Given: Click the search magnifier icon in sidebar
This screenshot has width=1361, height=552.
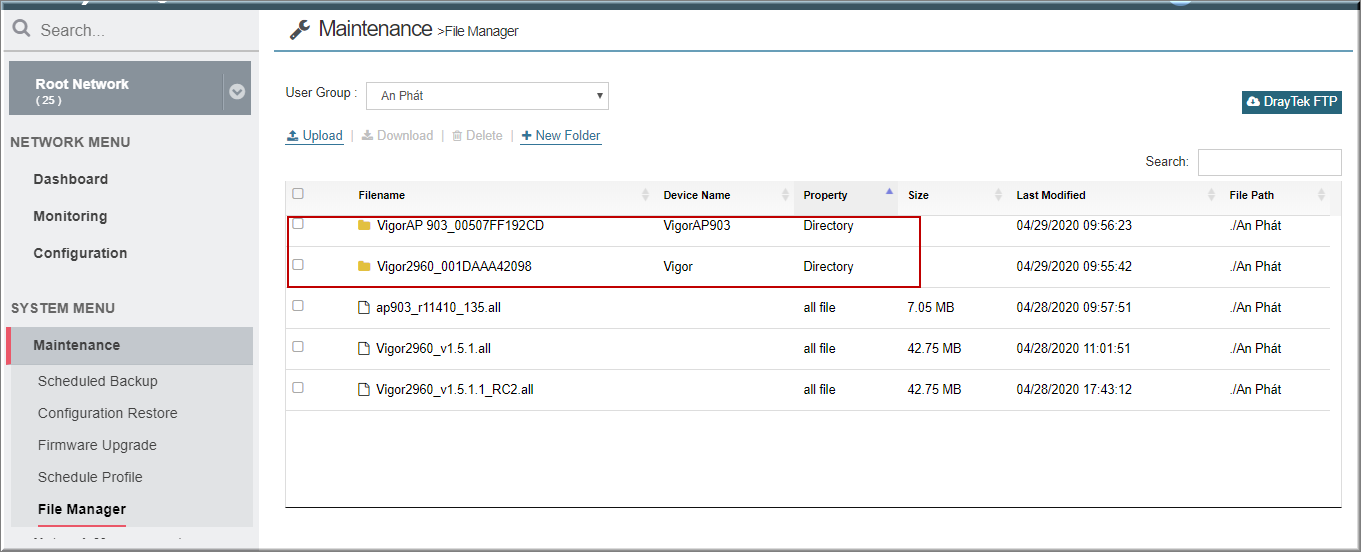Looking at the screenshot, I should point(21,29).
